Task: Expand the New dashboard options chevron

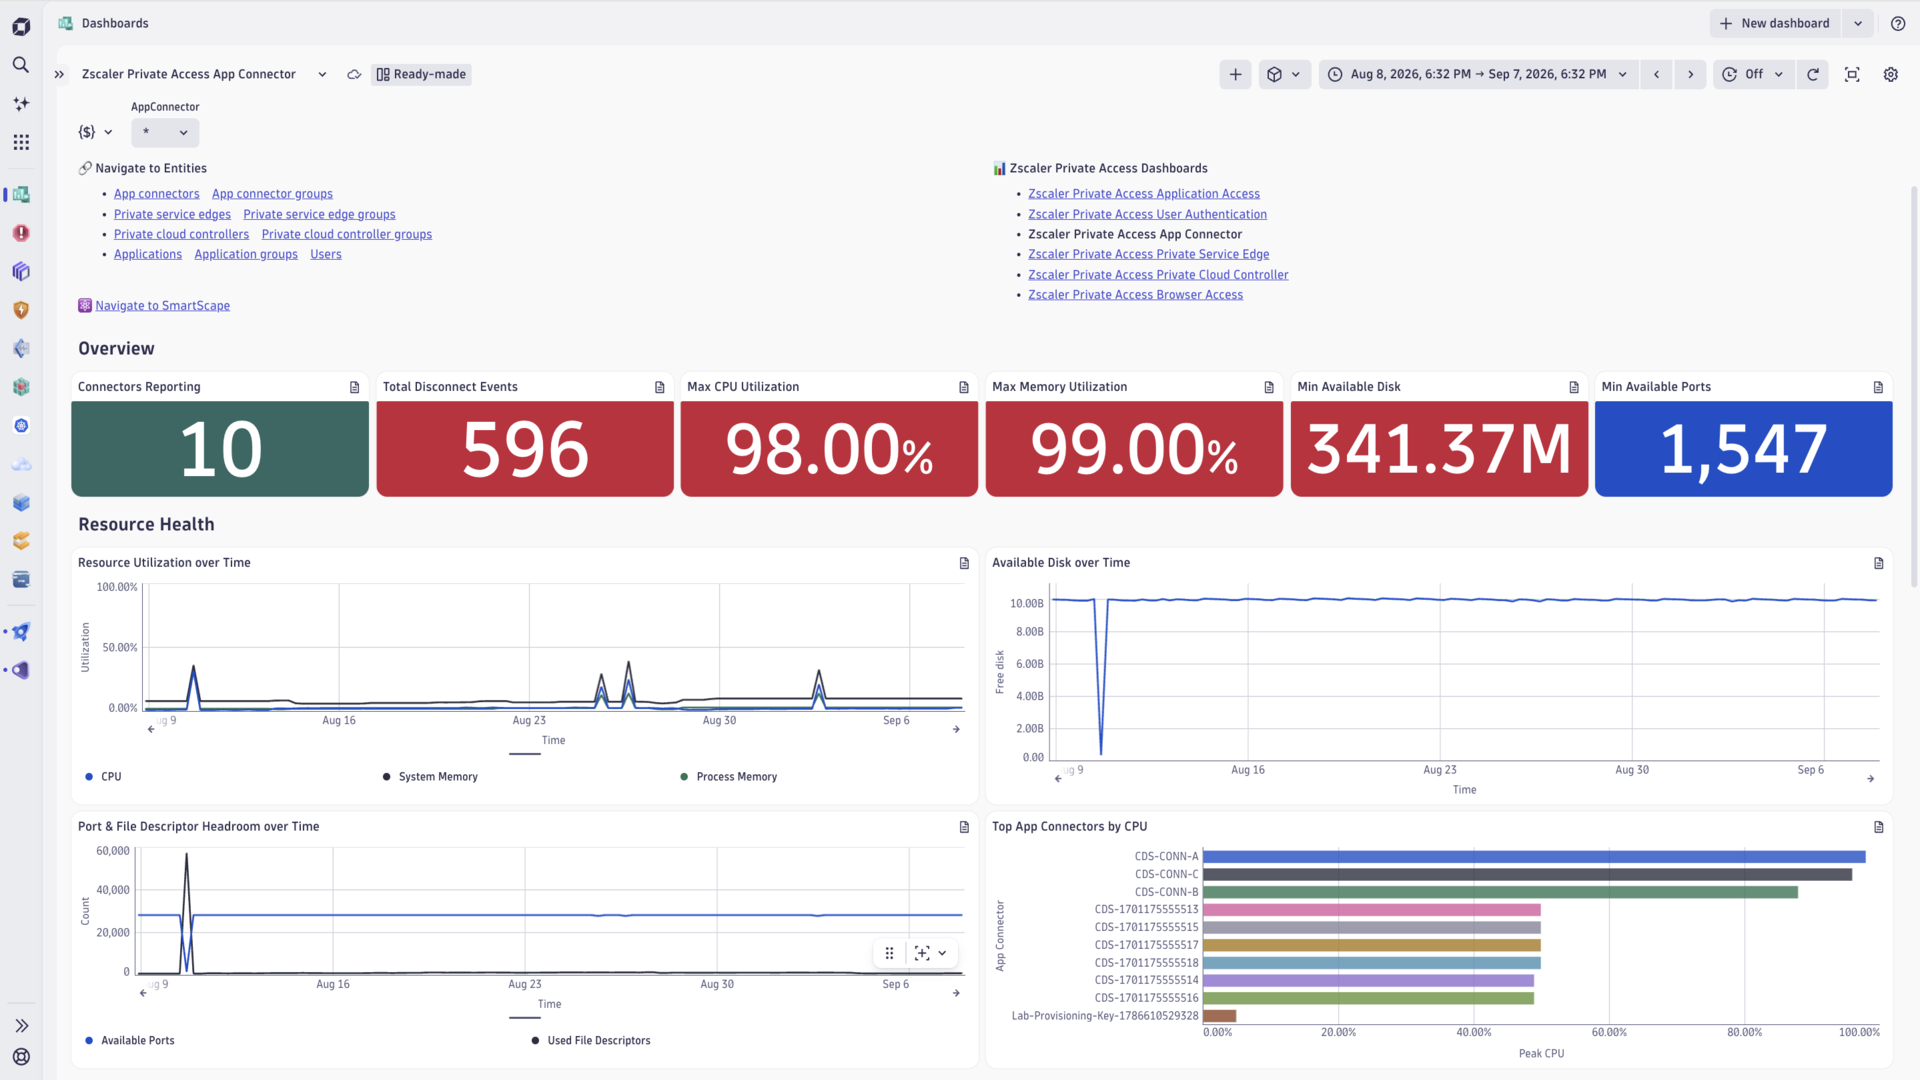Action: tap(1858, 24)
